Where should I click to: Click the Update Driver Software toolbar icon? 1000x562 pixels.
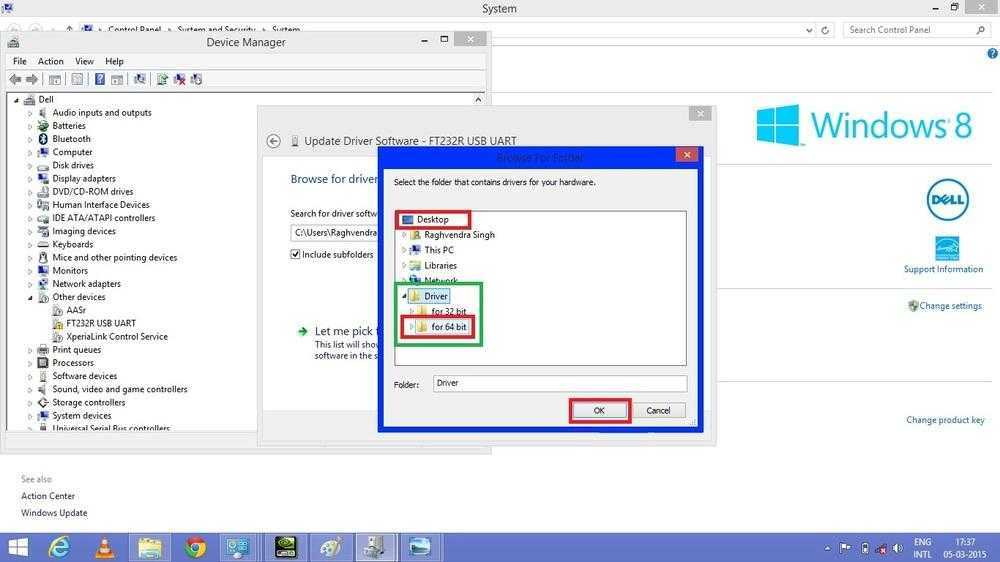(x=162, y=79)
